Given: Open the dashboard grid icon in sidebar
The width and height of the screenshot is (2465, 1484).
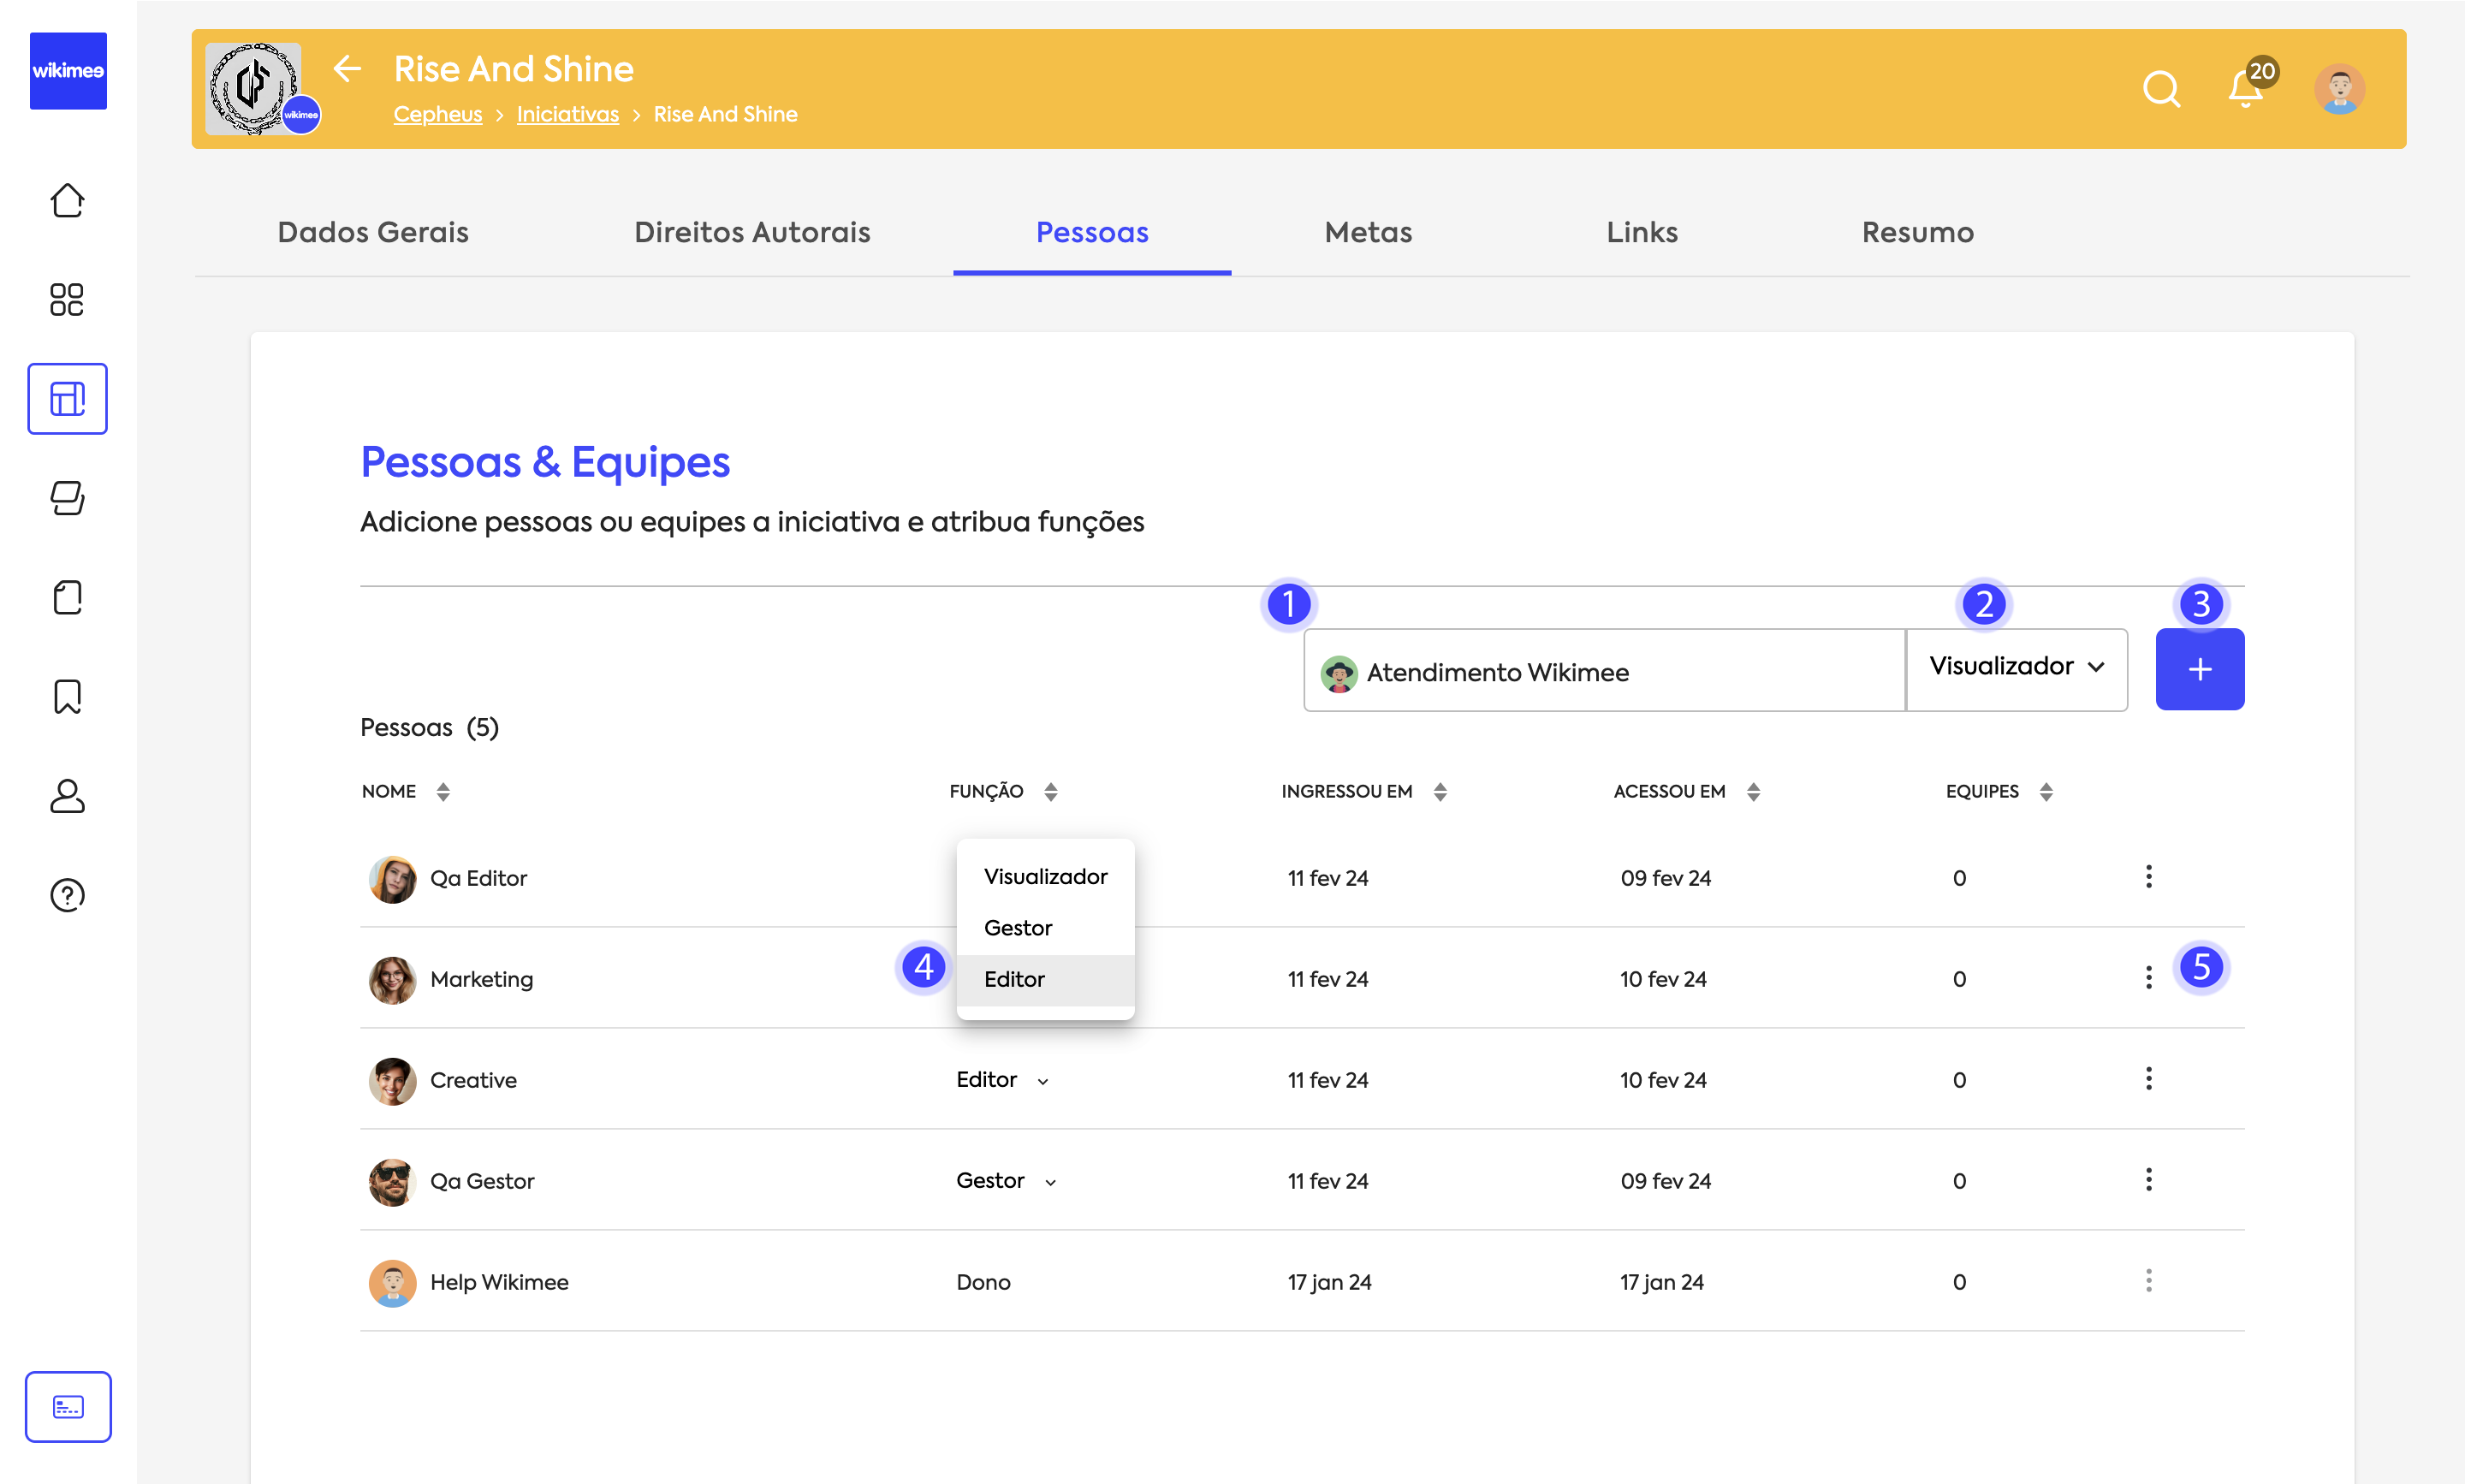Looking at the screenshot, I should tap(67, 299).
